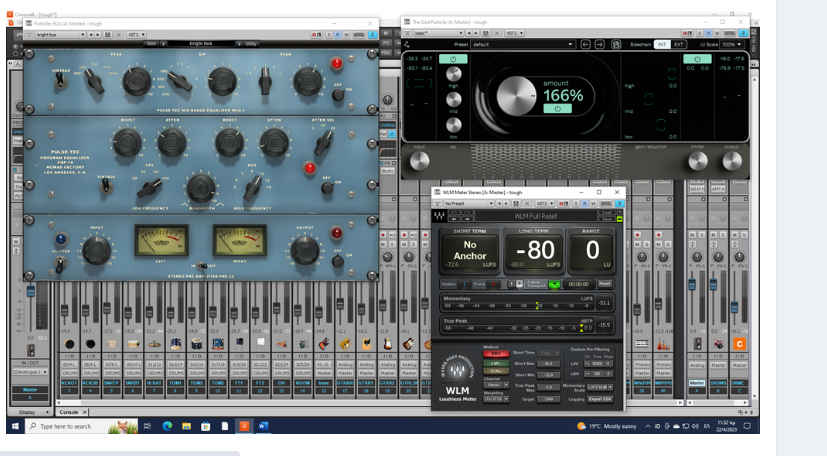The image size is (827, 456).
Task: Toggle the EQP-1A Vintage switch
Action: tap(105, 186)
